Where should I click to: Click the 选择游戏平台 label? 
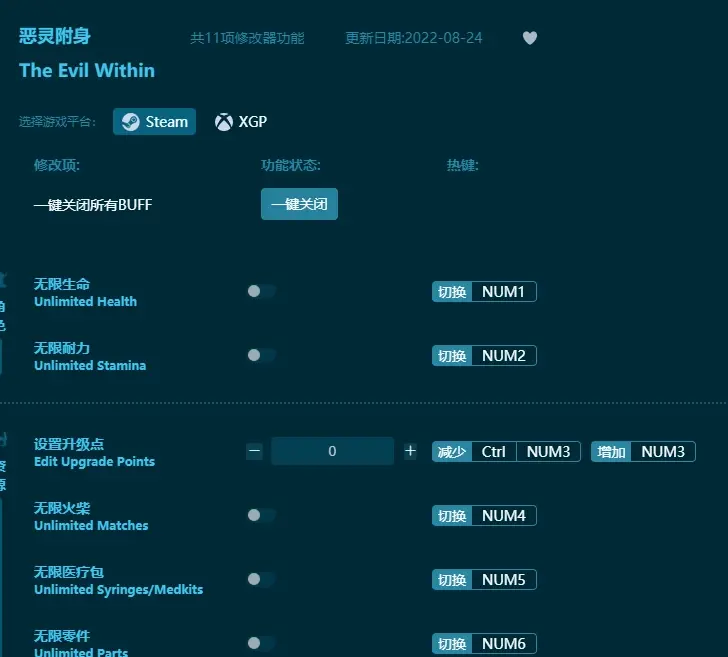[57, 122]
